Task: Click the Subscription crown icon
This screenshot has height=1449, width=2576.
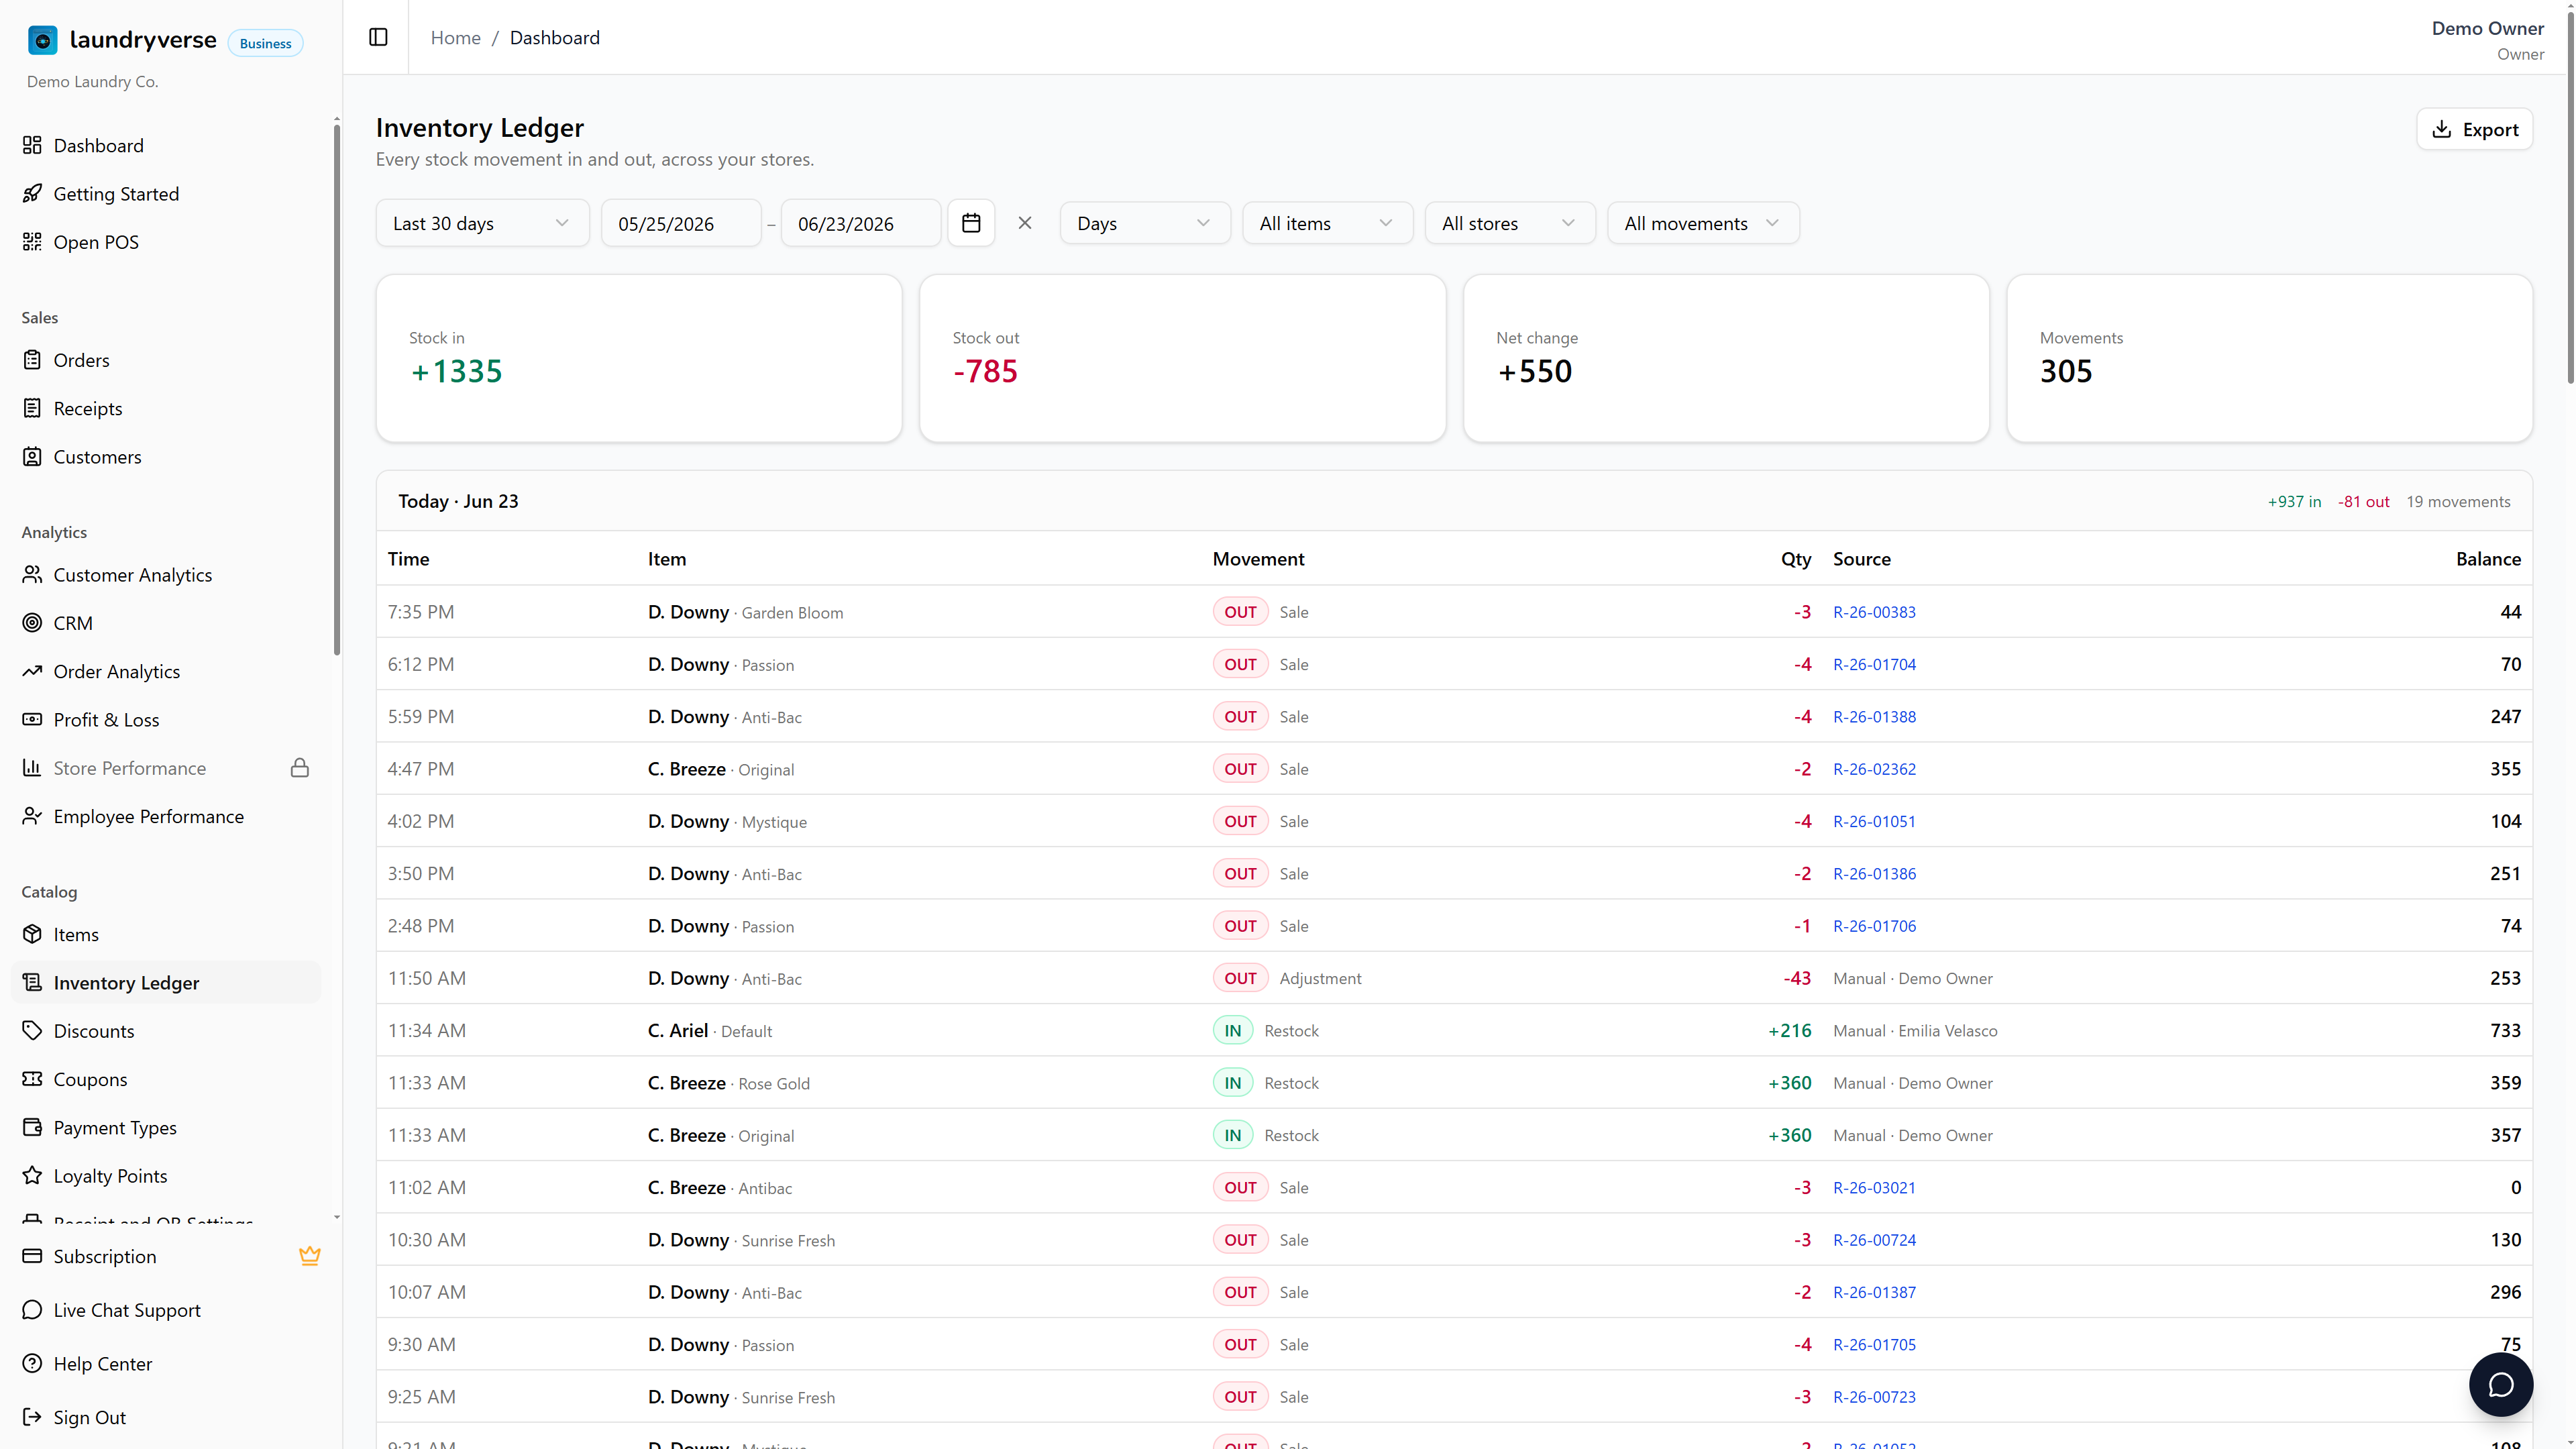Action: [310, 1256]
